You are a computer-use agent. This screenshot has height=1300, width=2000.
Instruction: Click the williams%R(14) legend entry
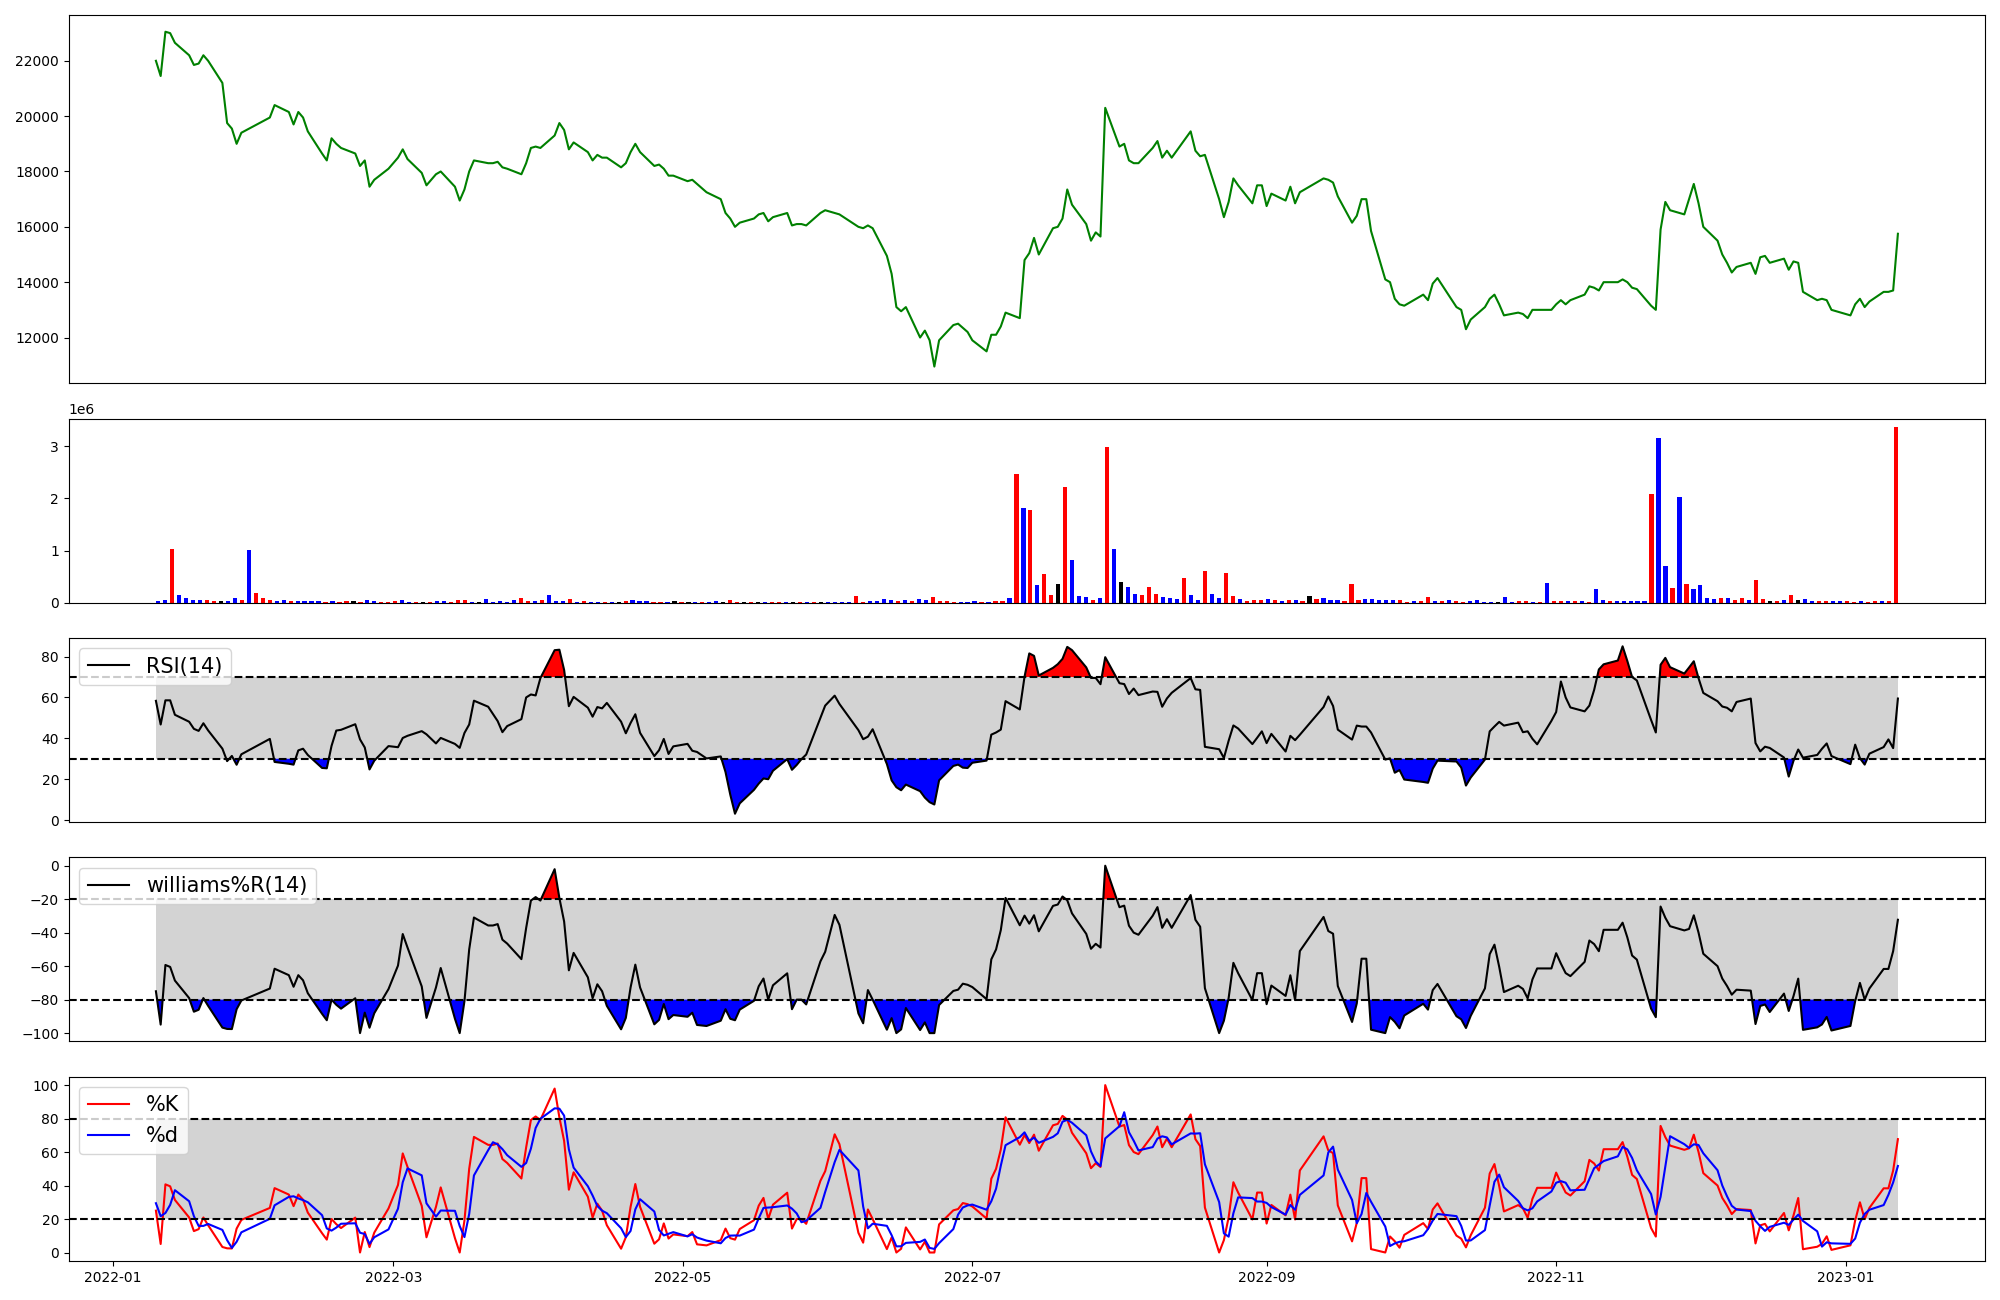tap(226, 885)
